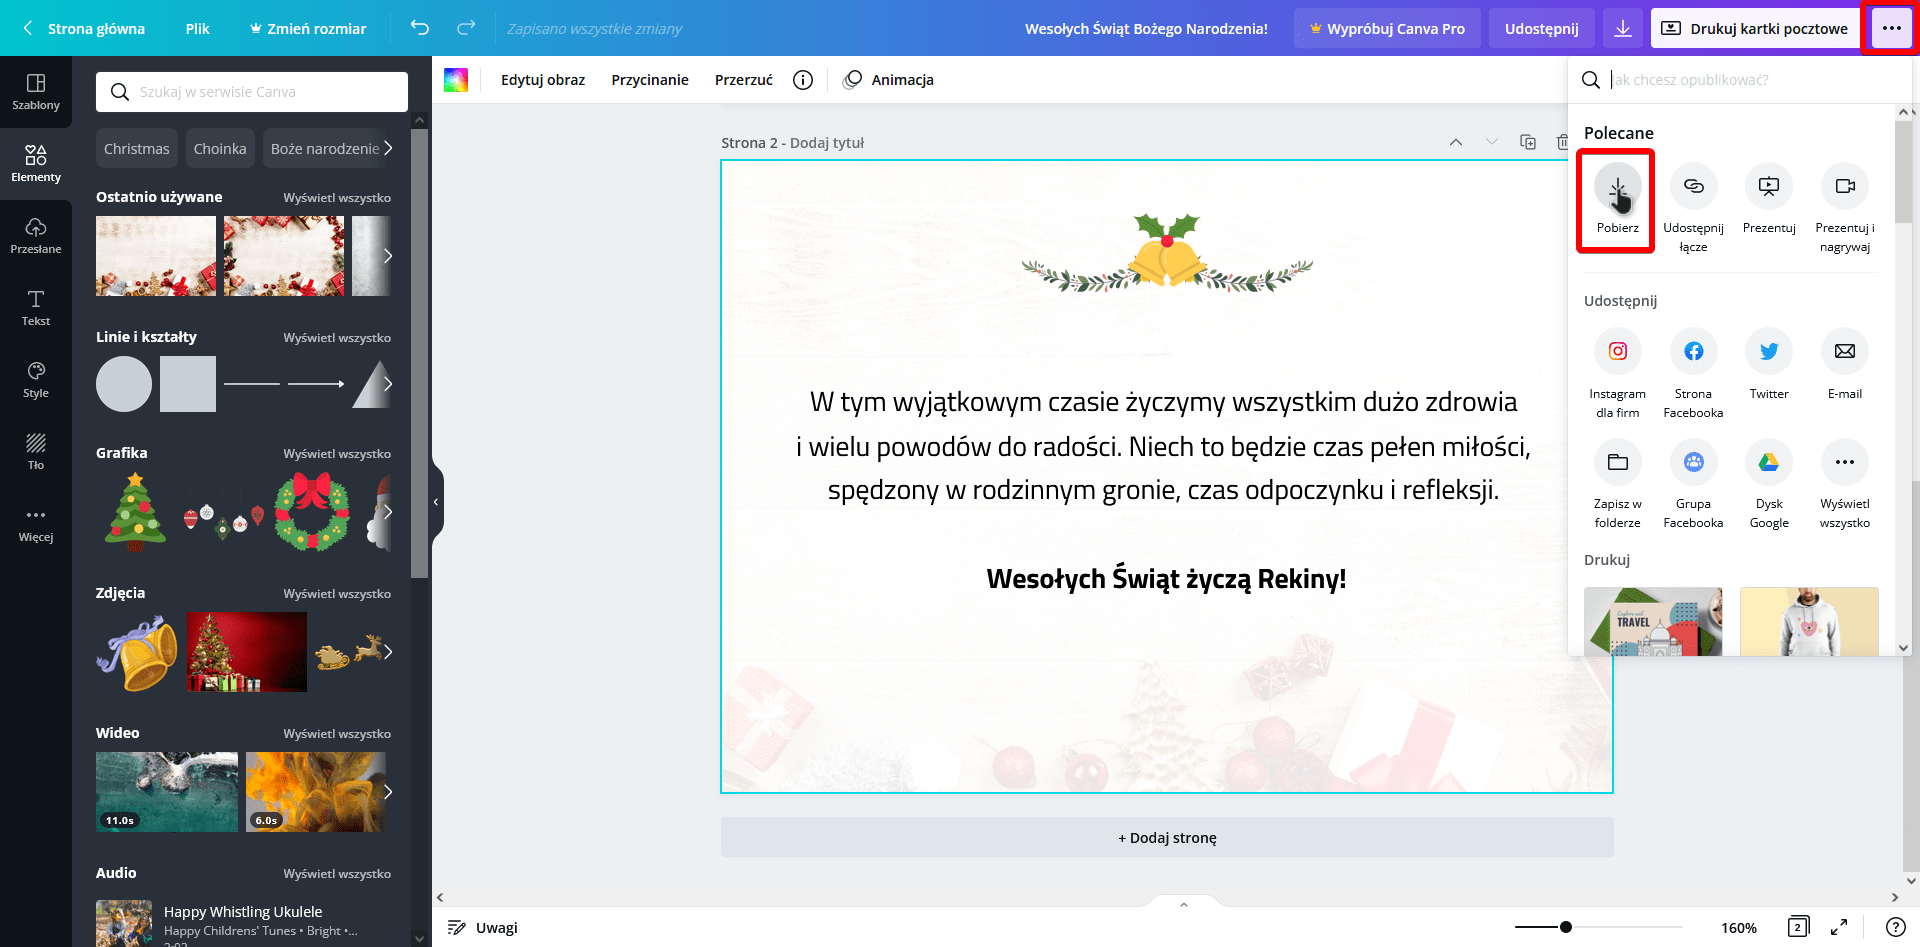Share to Twitter
Image resolution: width=1920 pixels, height=947 pixels.
[x=1769, y=365]
